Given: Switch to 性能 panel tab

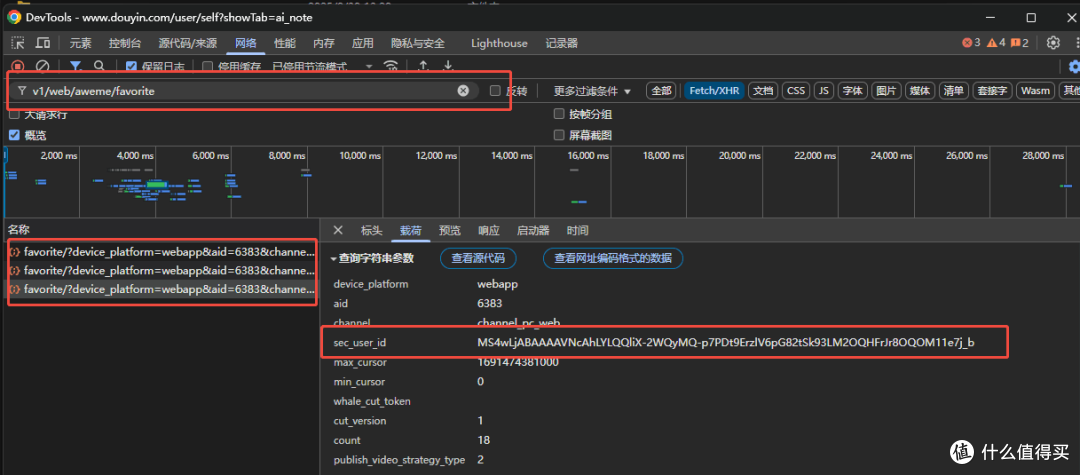Looking at the screenshot, I should 284,43.
